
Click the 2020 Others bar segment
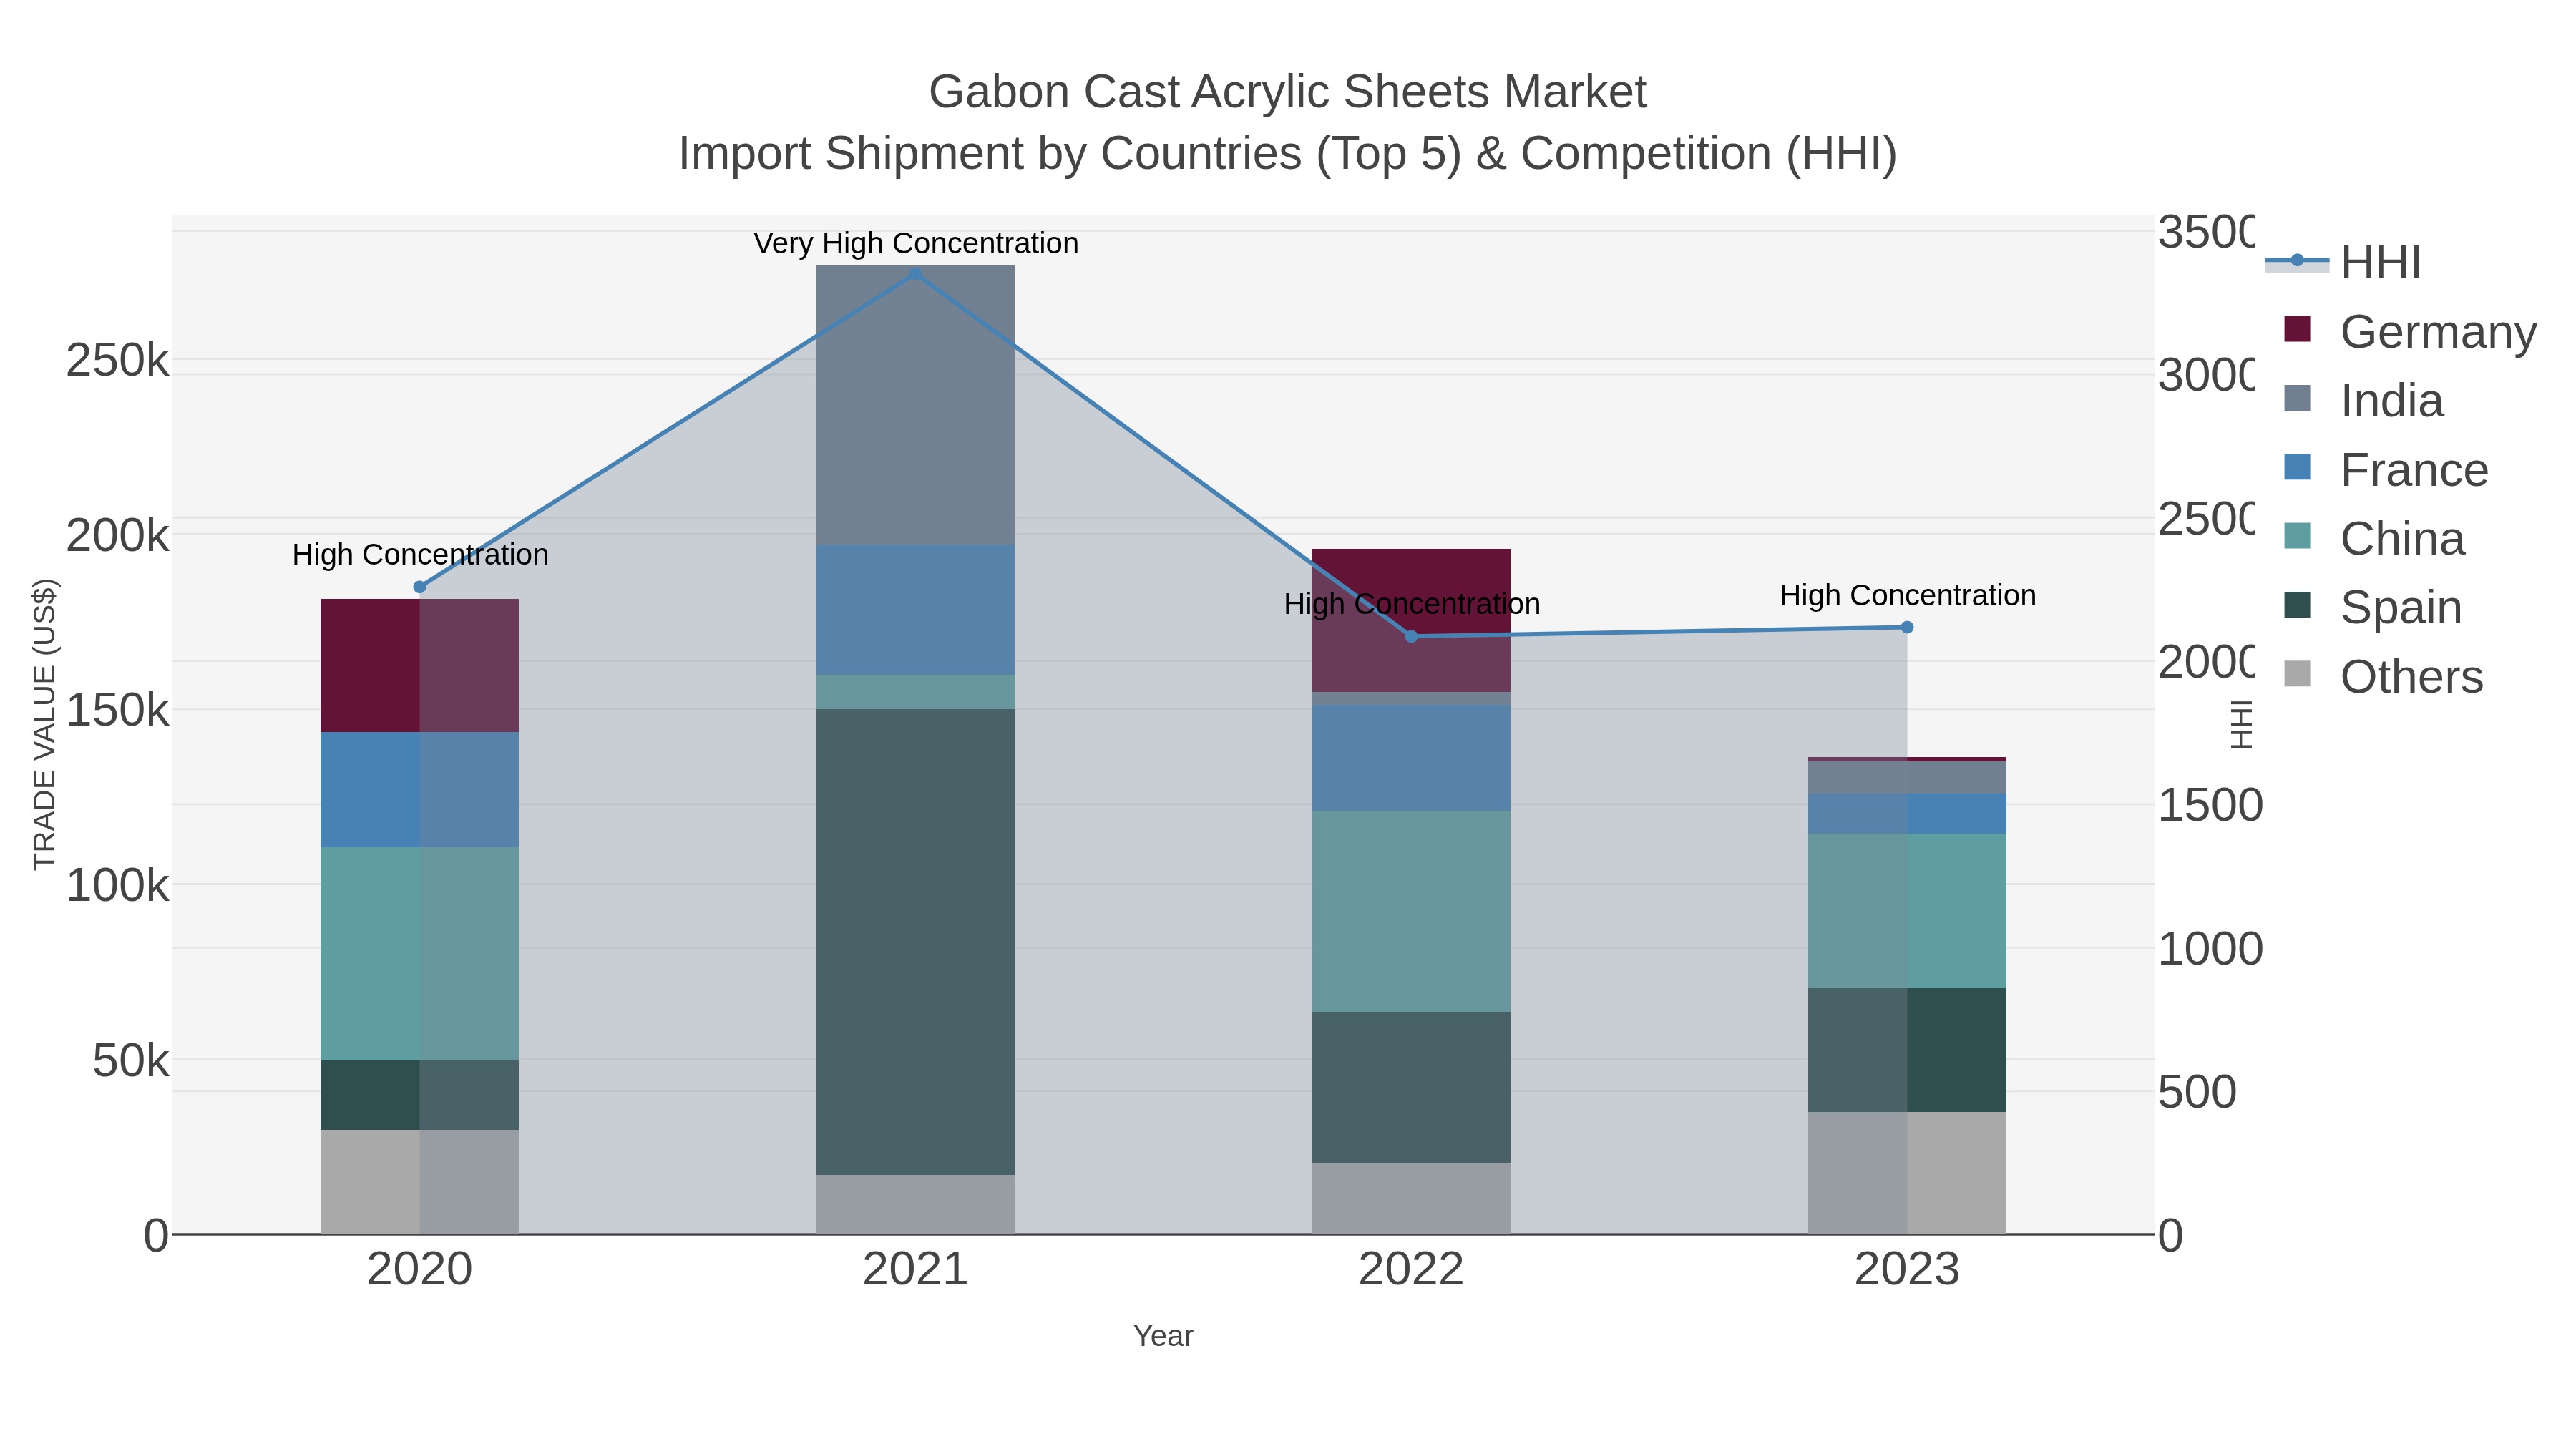[x=420, y=1182]
